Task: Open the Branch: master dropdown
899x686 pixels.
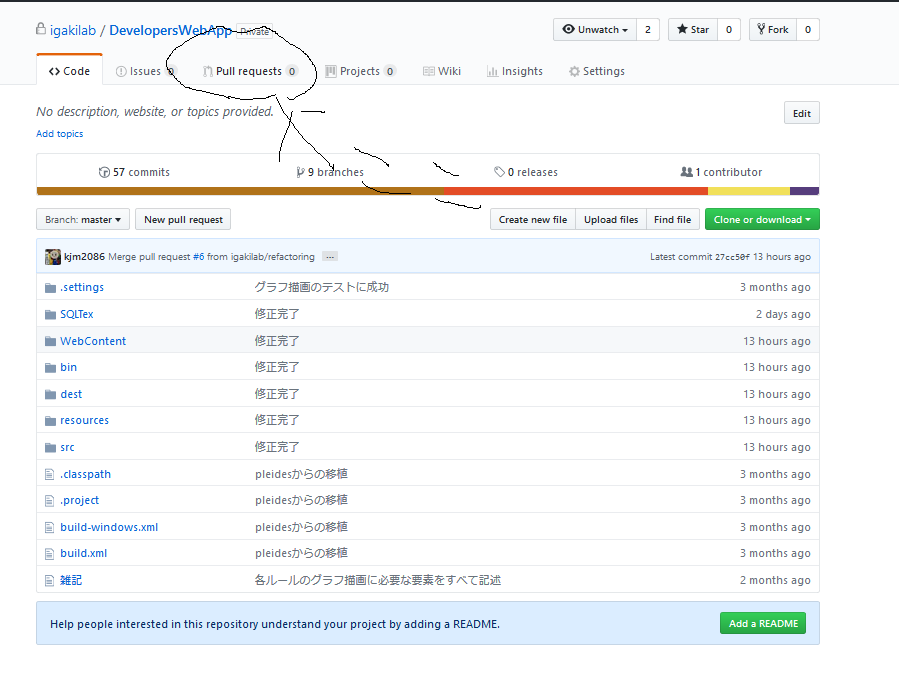Action: pos(83,220)
